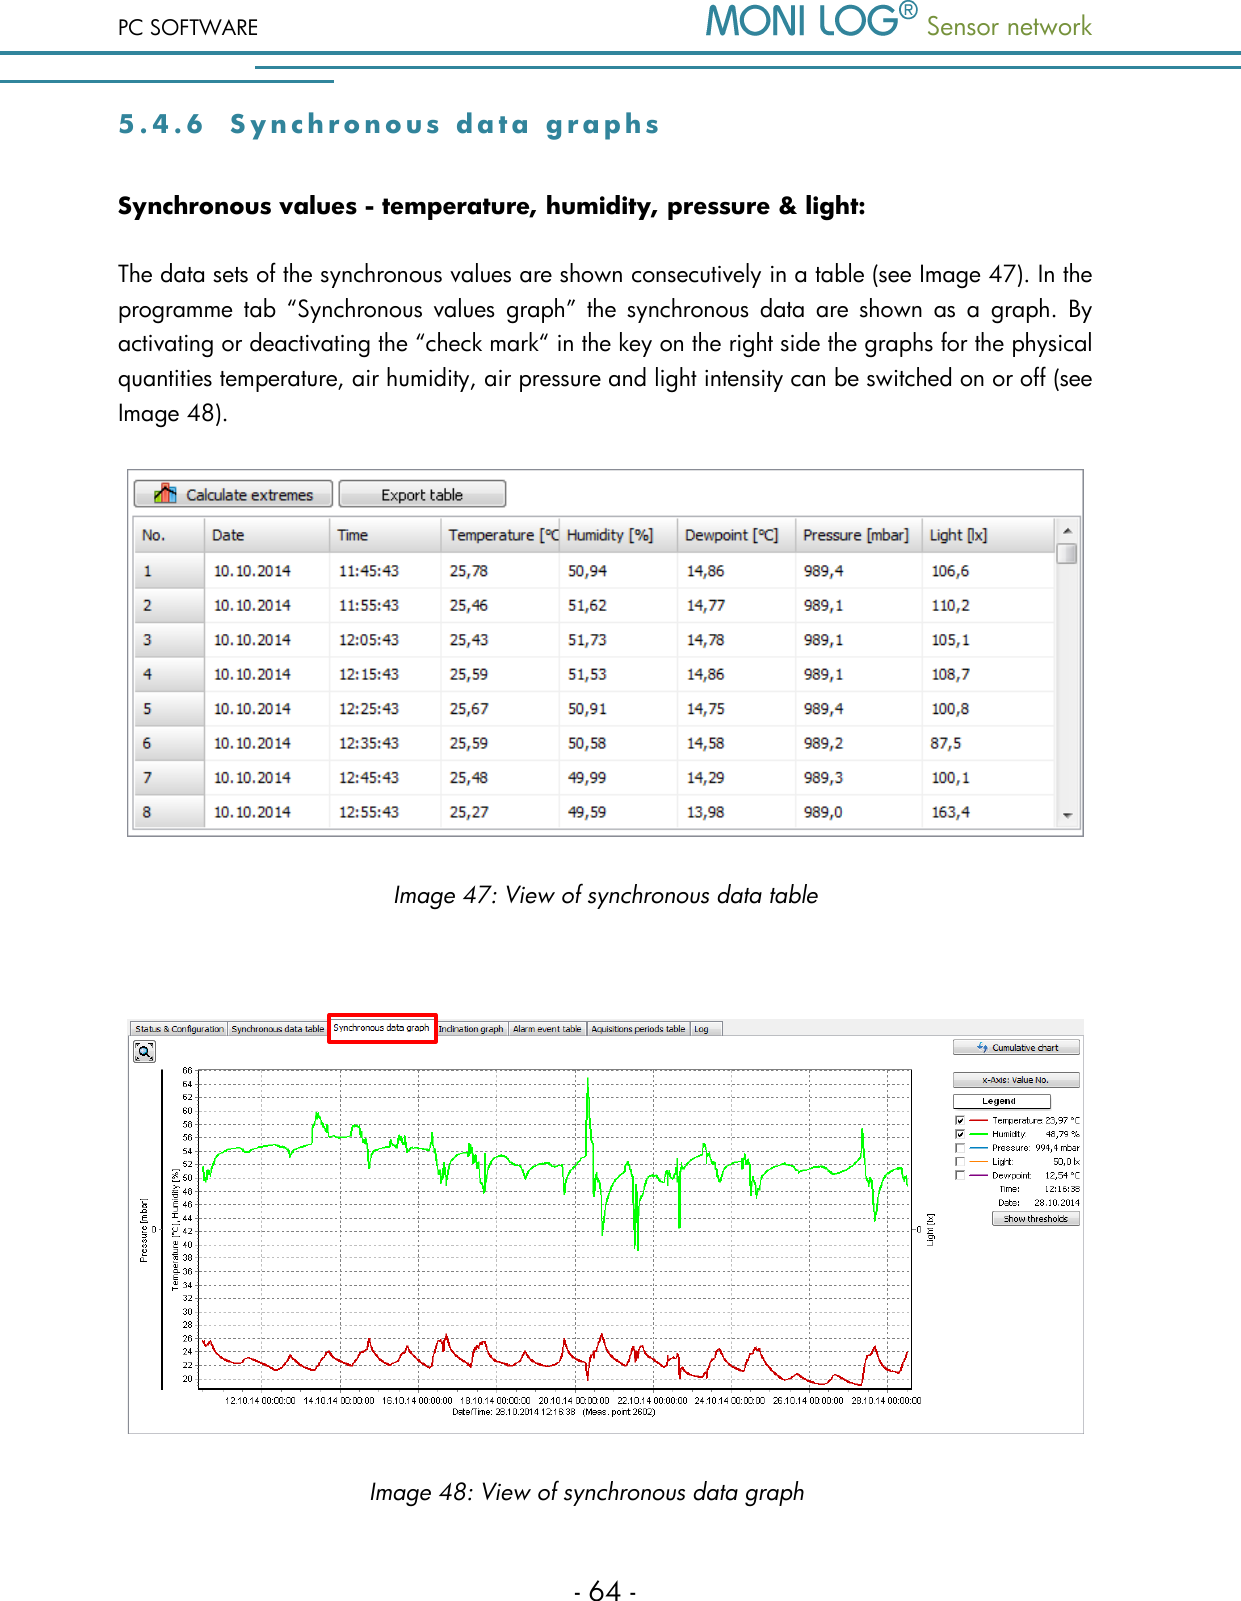Open the Alarm event table tab
Image resolution: width=1241 pixels, height=1601 pixels.
pyautogui.click(x=547, y=1029)
